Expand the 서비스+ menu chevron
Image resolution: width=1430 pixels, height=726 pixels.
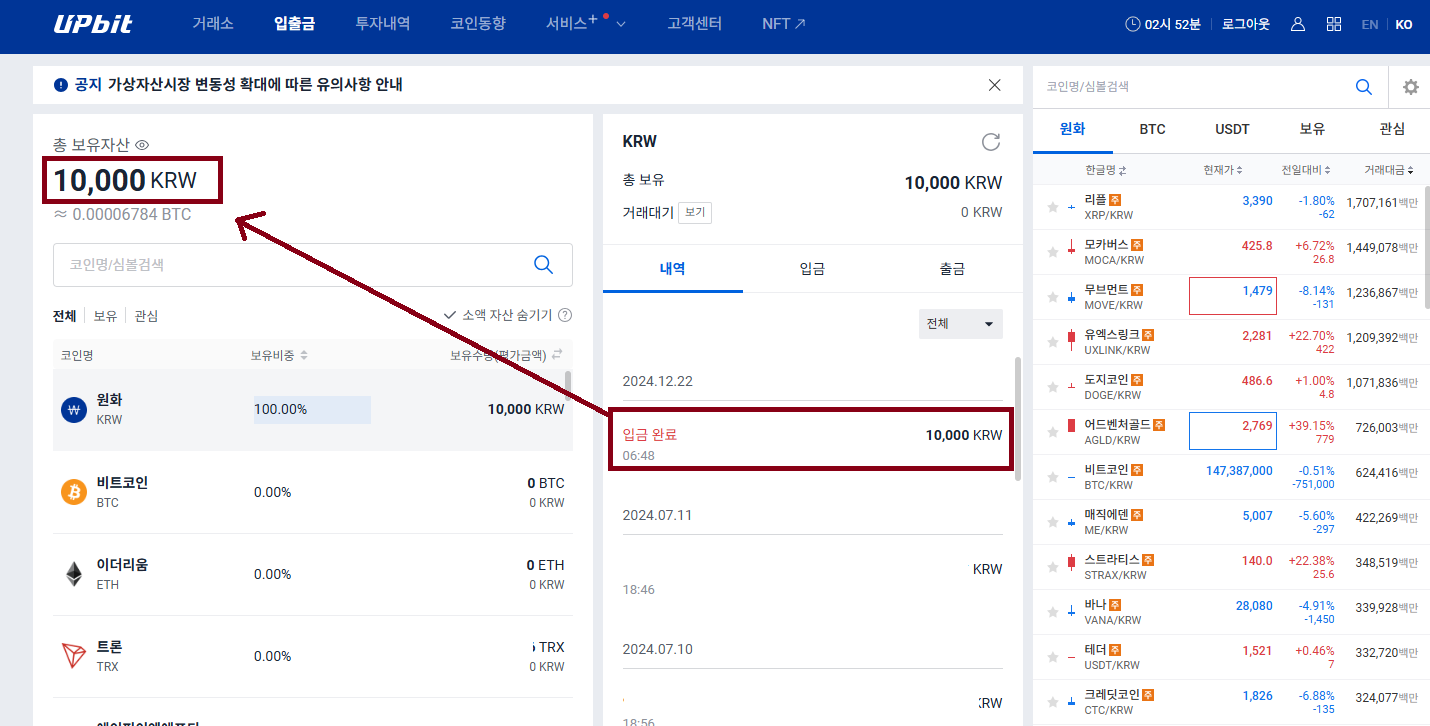[x=621, y=25]
